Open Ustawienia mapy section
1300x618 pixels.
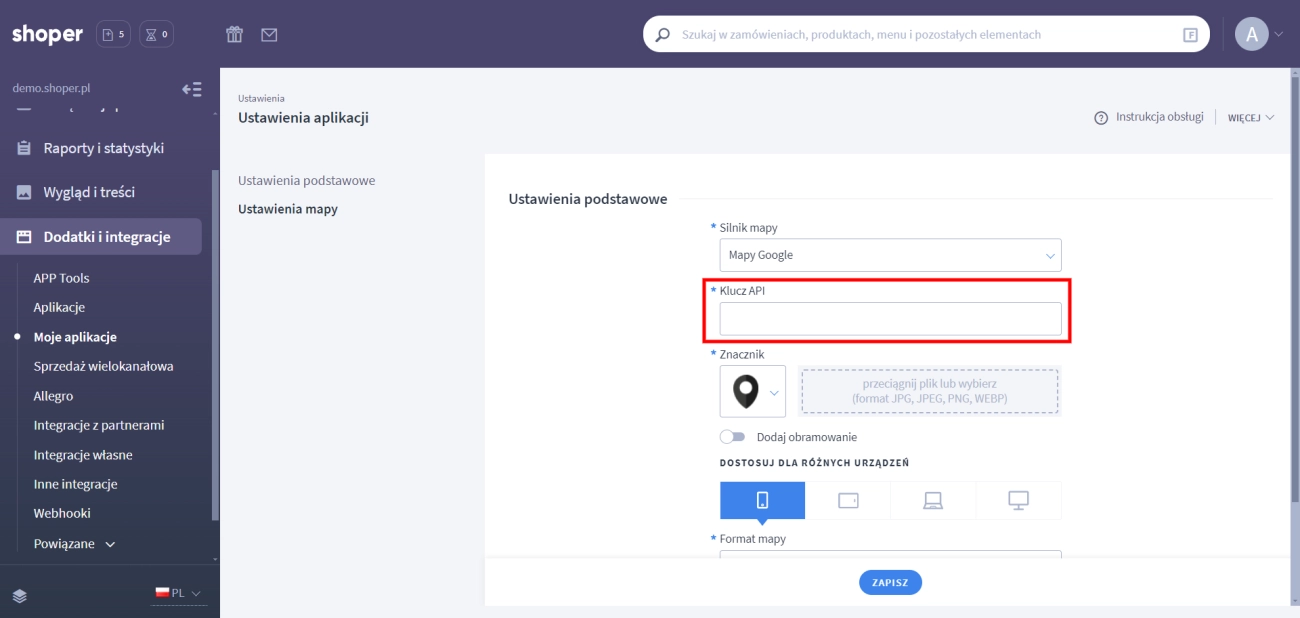click(x=288, y=209)
